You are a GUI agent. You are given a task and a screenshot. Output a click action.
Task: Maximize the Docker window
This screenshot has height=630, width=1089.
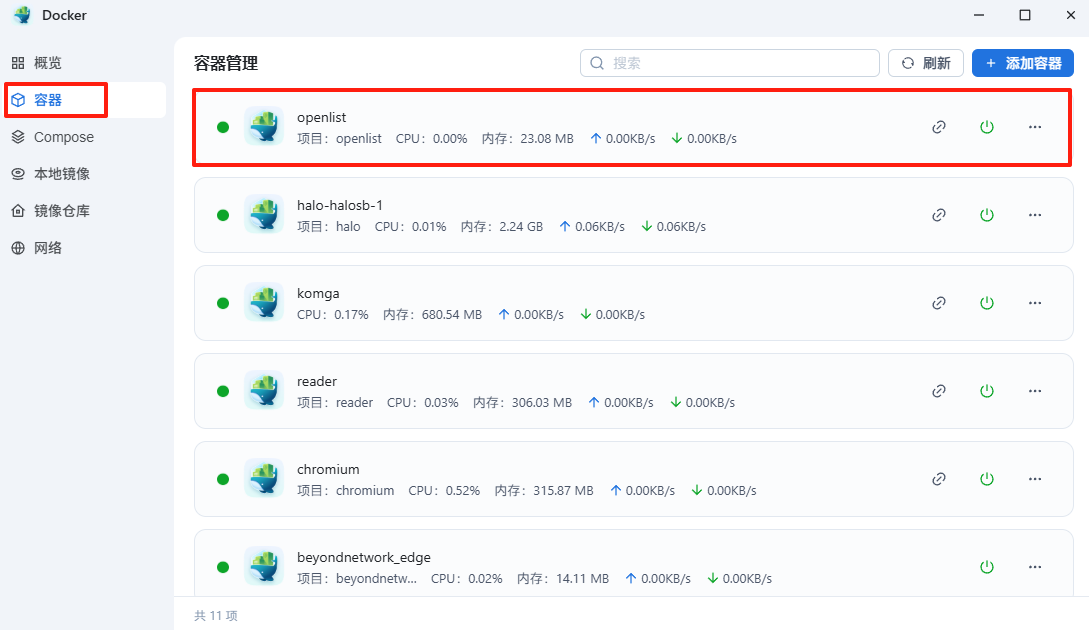coord(1024,15)
